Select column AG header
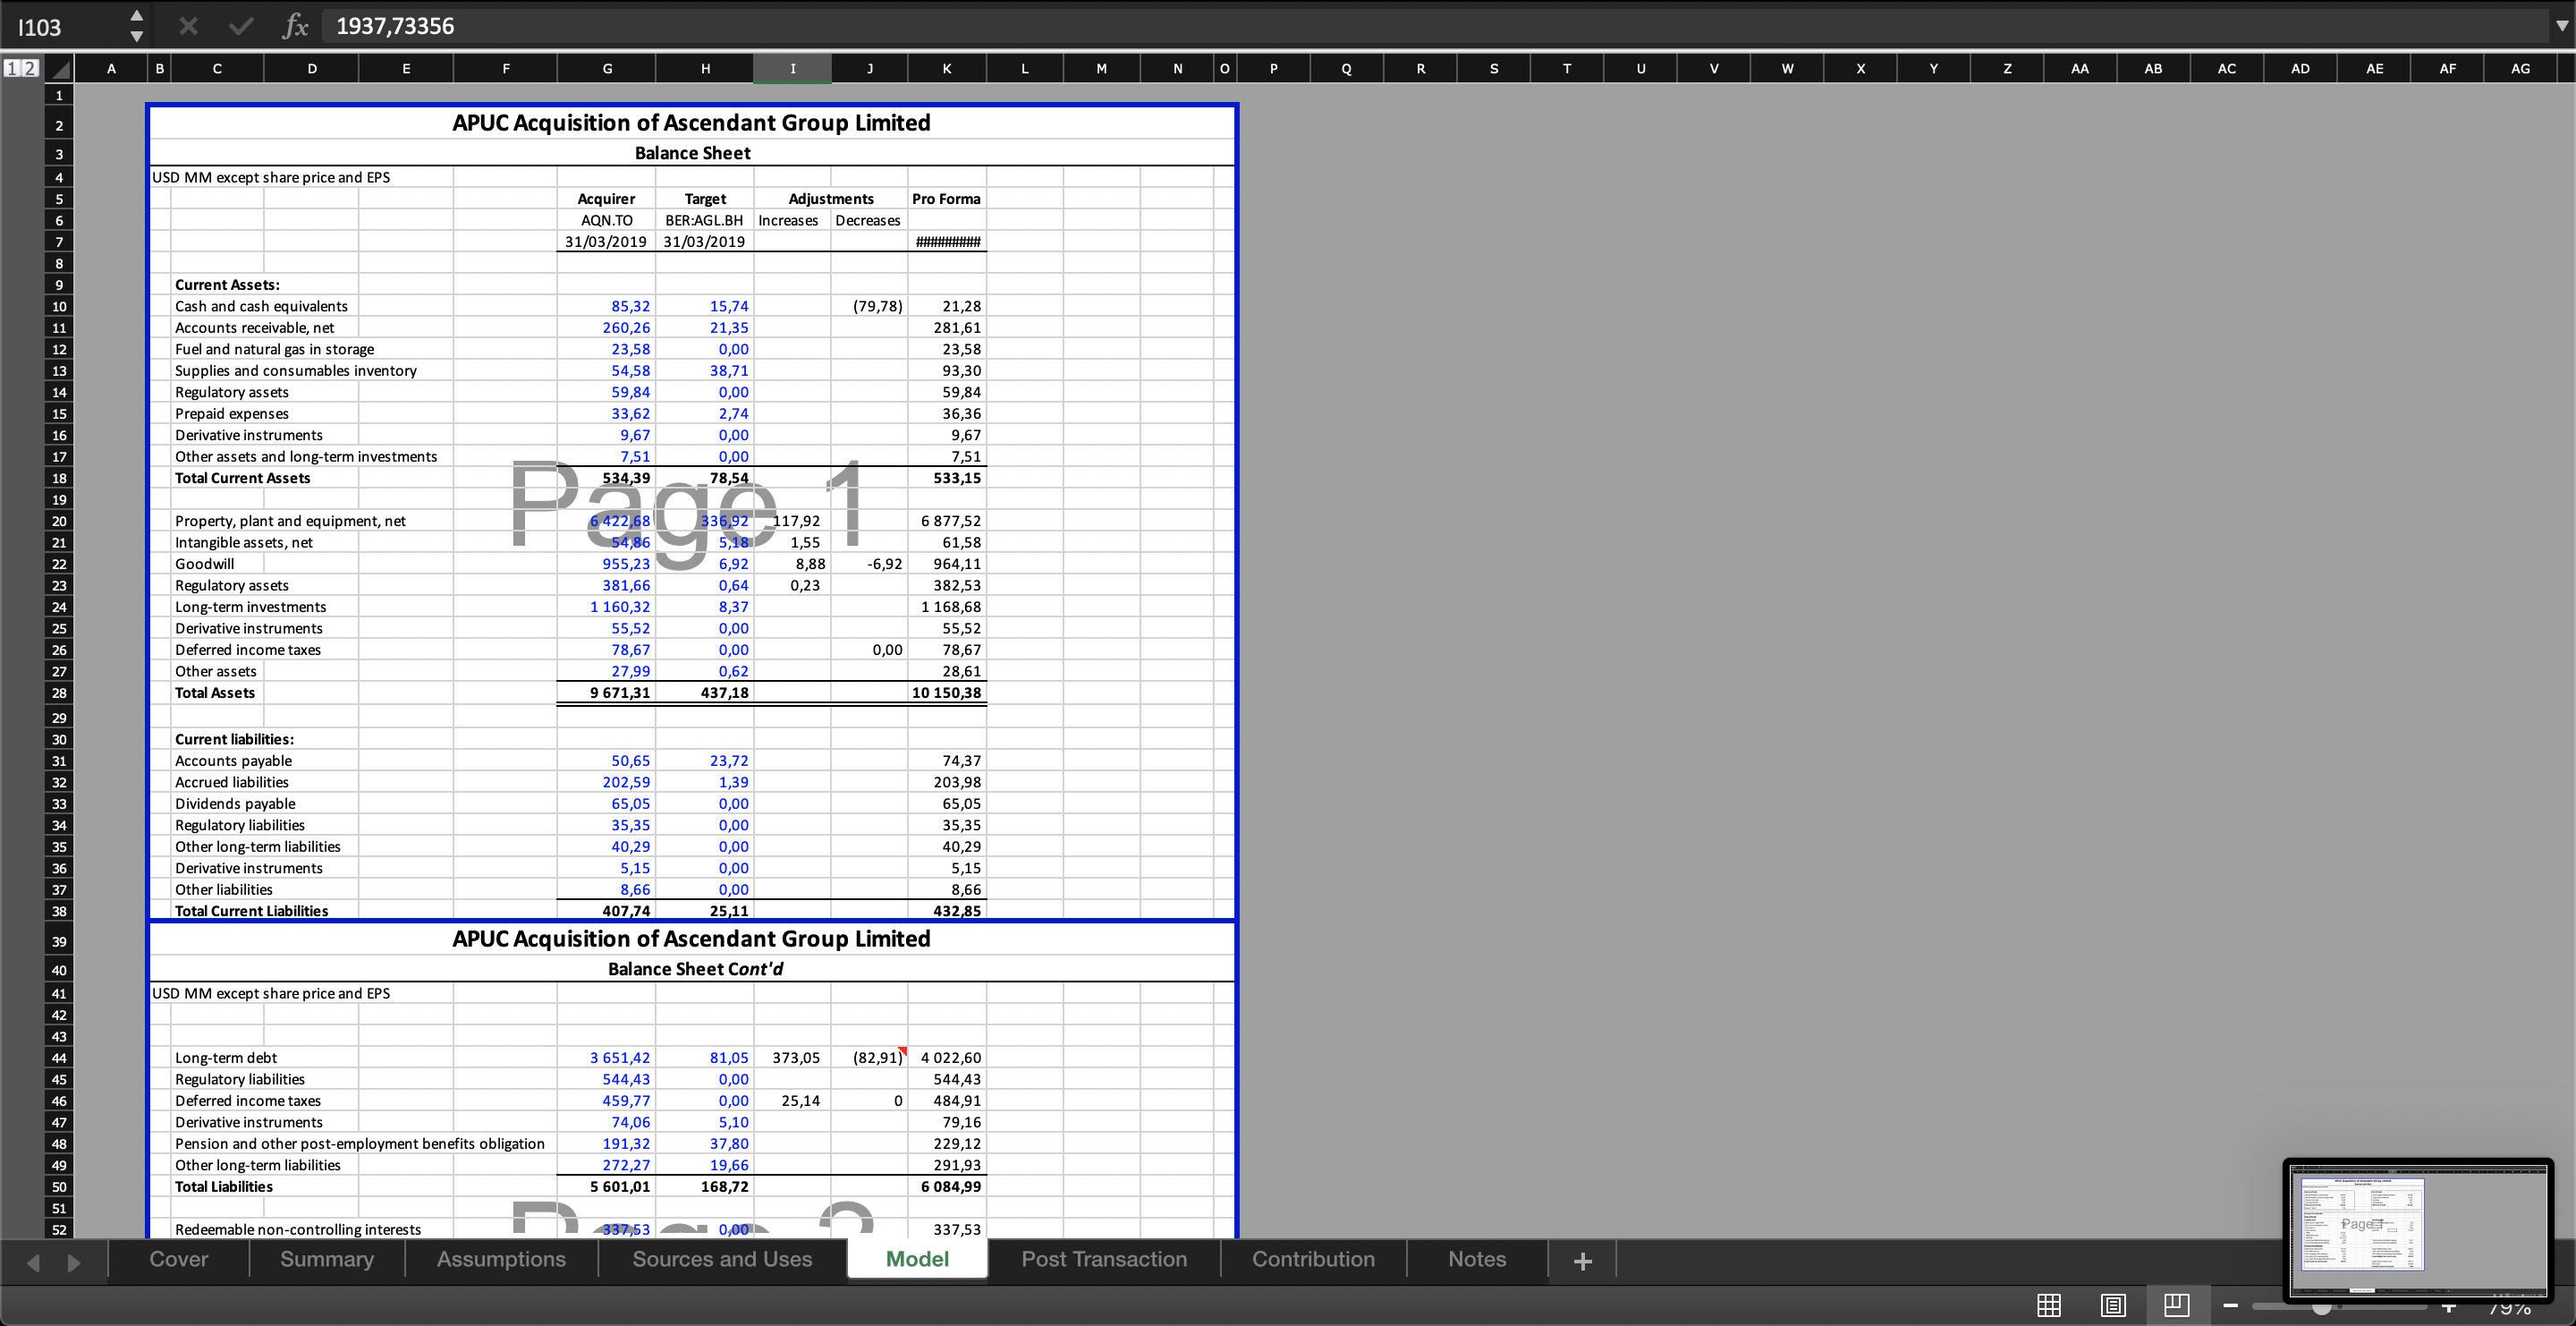This screenshot has height=1326, width=2576. coord(2520,69)
